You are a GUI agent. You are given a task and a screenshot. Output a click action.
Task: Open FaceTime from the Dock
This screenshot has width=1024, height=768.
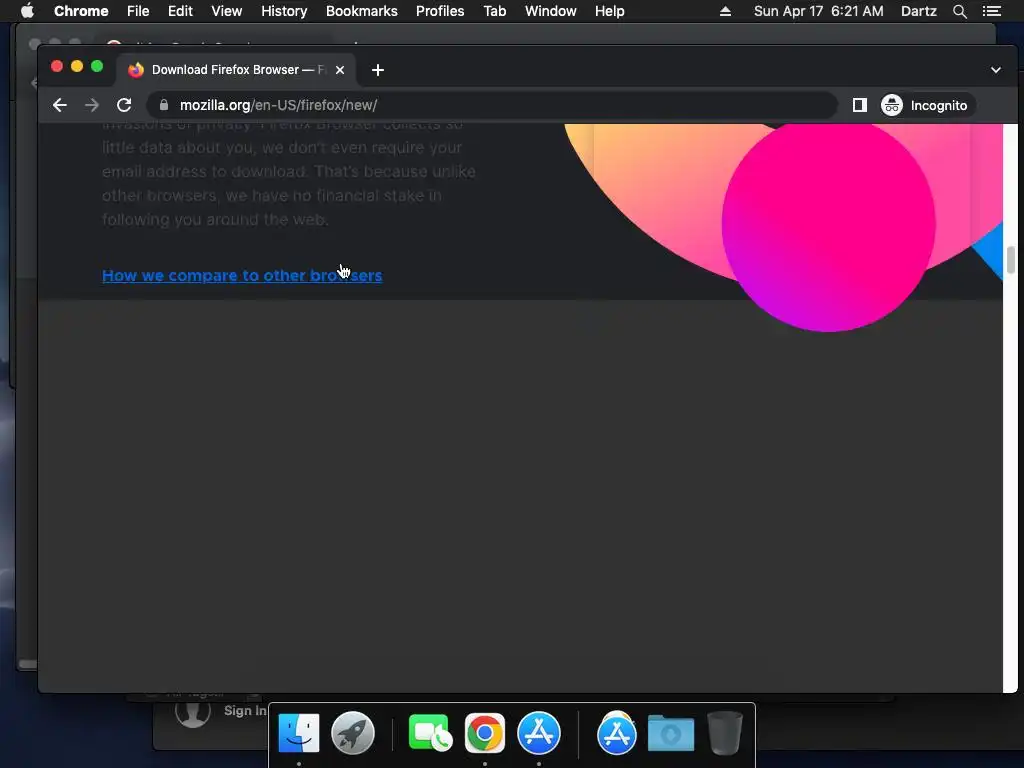(430, 733)
